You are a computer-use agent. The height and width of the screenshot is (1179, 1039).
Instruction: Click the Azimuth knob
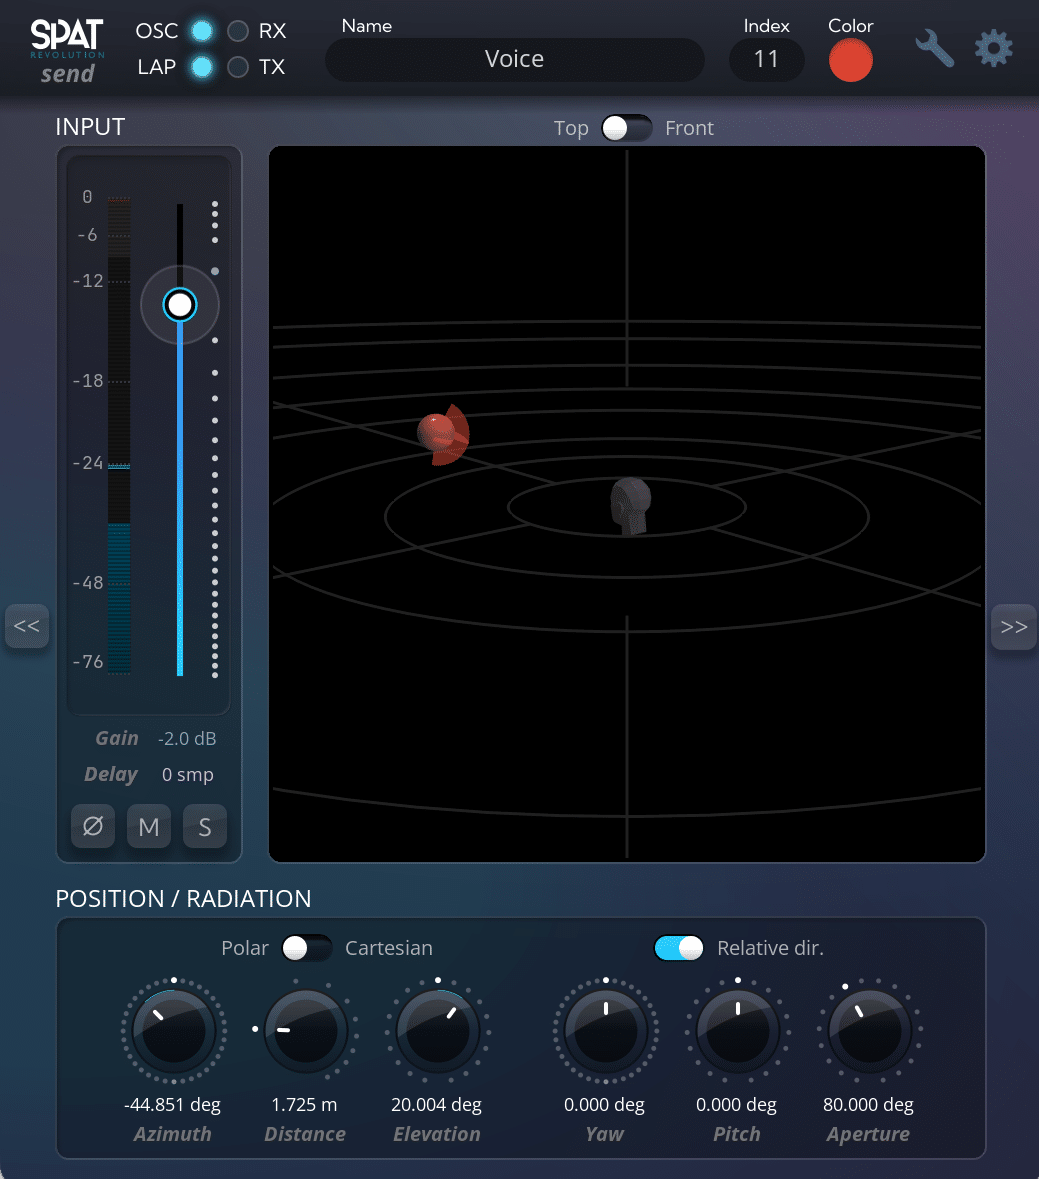point(174,1030)
